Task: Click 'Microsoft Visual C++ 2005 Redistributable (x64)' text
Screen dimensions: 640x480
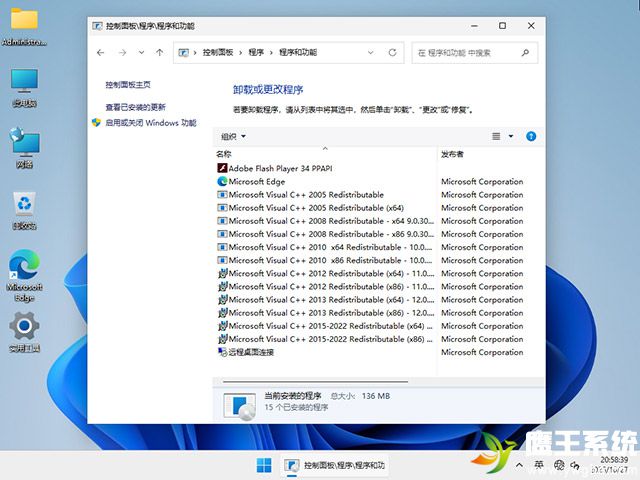Action: 316,208
